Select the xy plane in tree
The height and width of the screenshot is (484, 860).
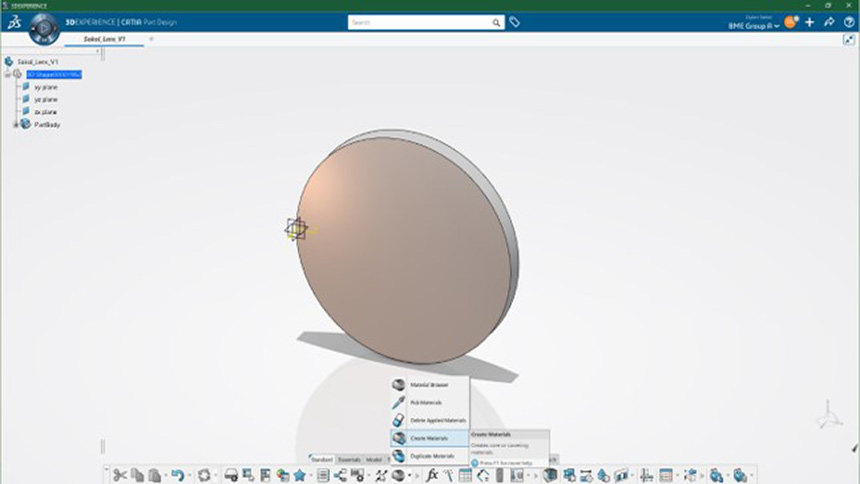(45, 87)
